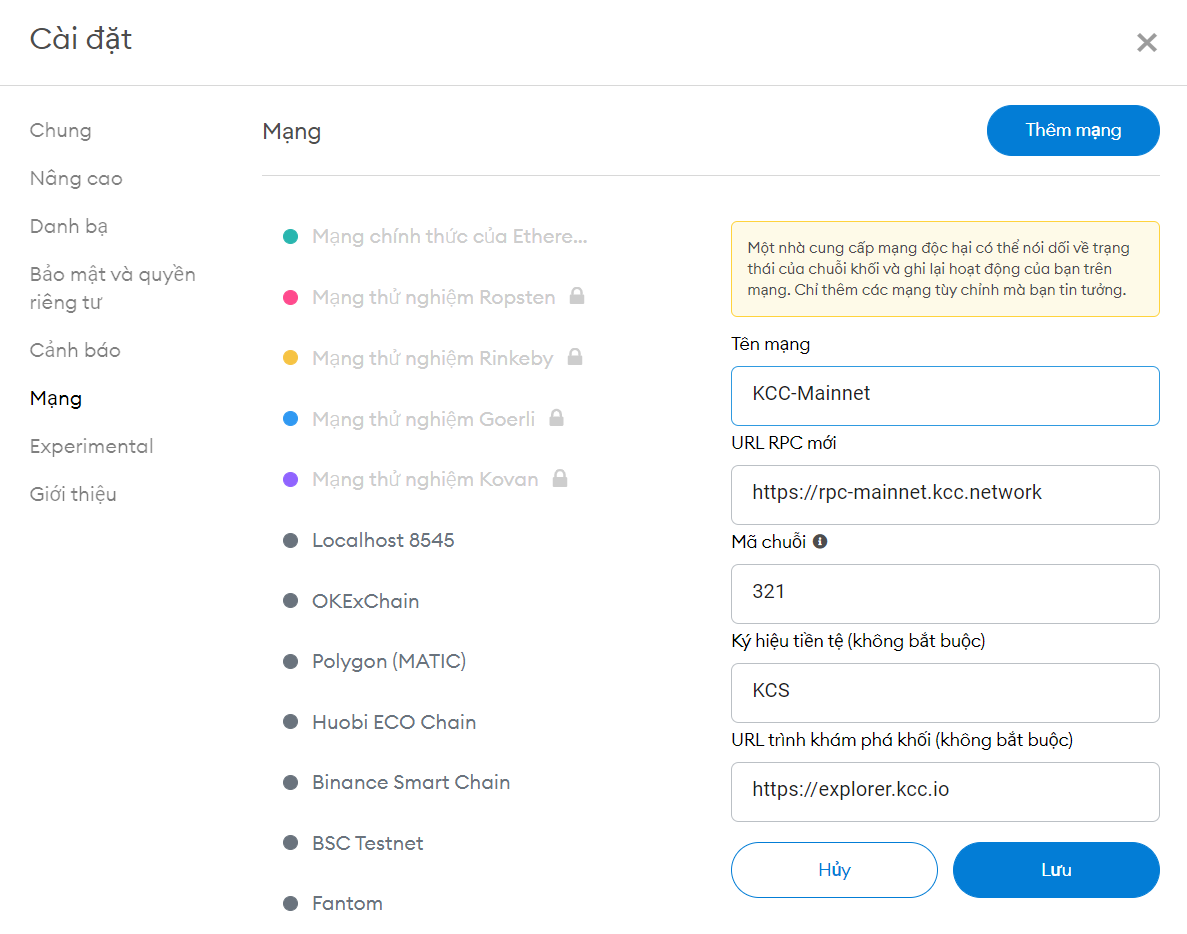Select the Mạng section in sidebar
Viewport: 1187px width, 934px height.
point(56,398)
